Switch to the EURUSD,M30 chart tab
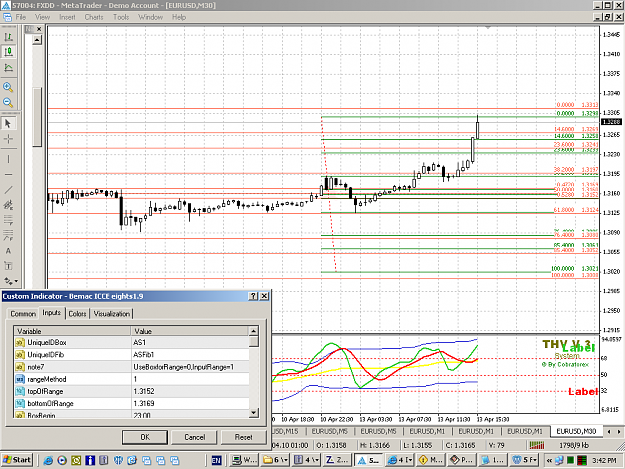The image size is (625, 469). (576, 431)
